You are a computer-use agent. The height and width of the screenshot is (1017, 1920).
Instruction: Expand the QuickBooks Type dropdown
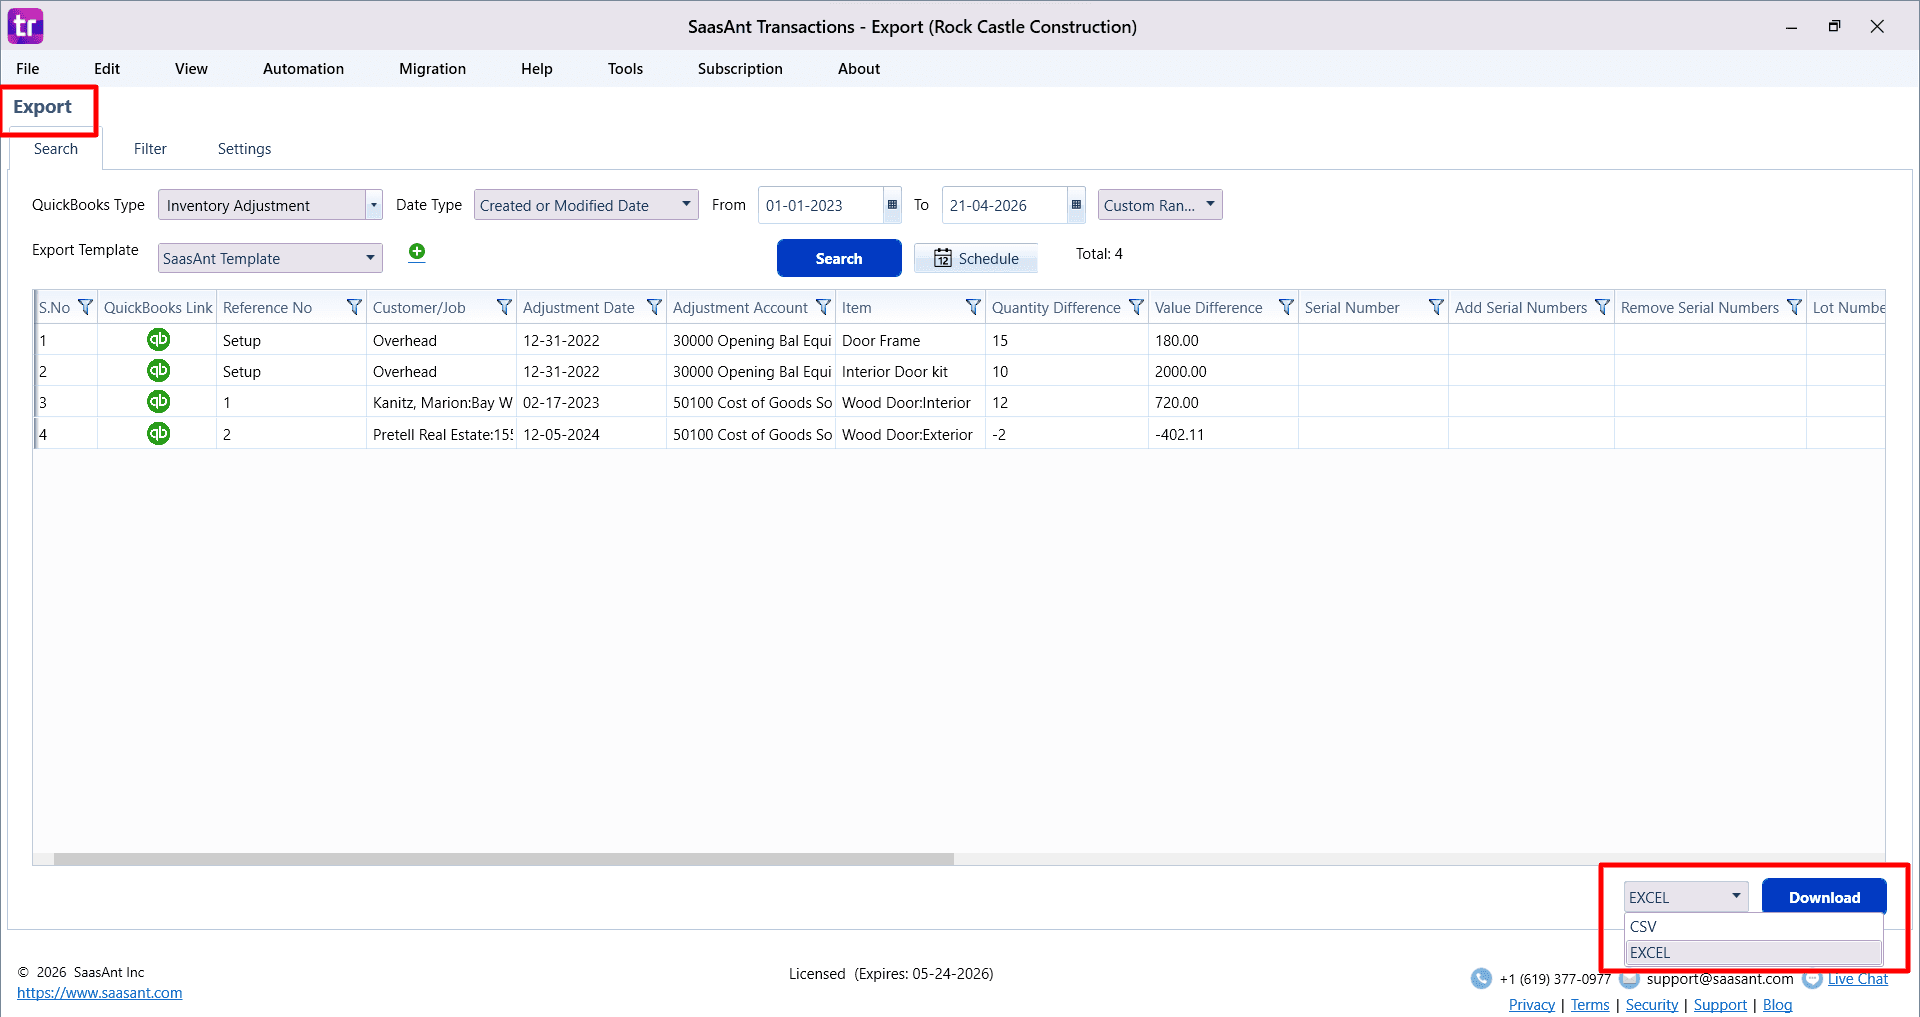374,205
